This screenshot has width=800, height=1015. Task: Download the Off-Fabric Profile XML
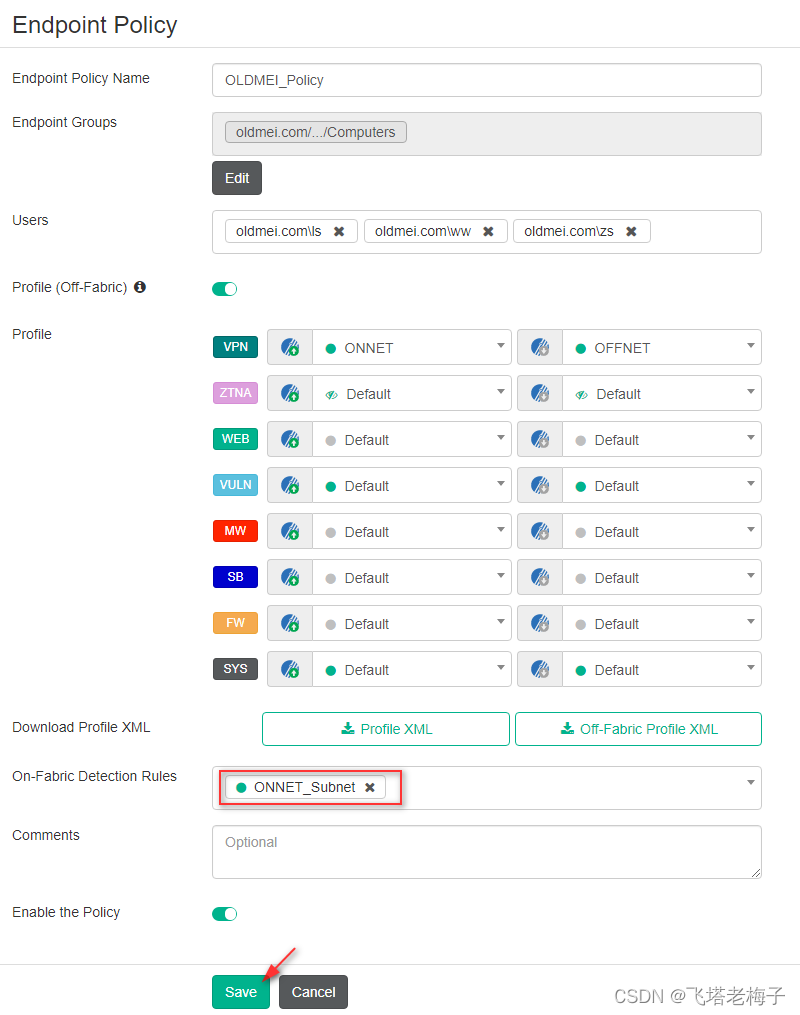[638, 729]
